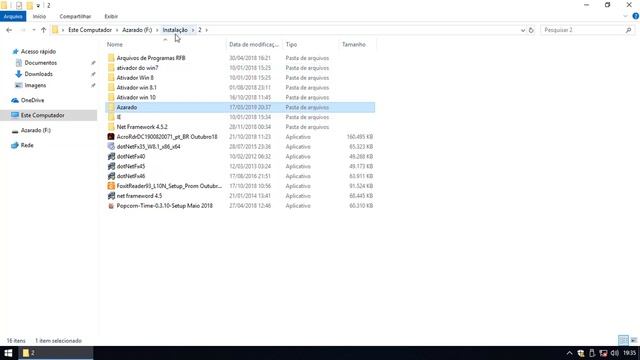
Task: Click Instalação breadcrumb in address bar
Action: [175, 30]
